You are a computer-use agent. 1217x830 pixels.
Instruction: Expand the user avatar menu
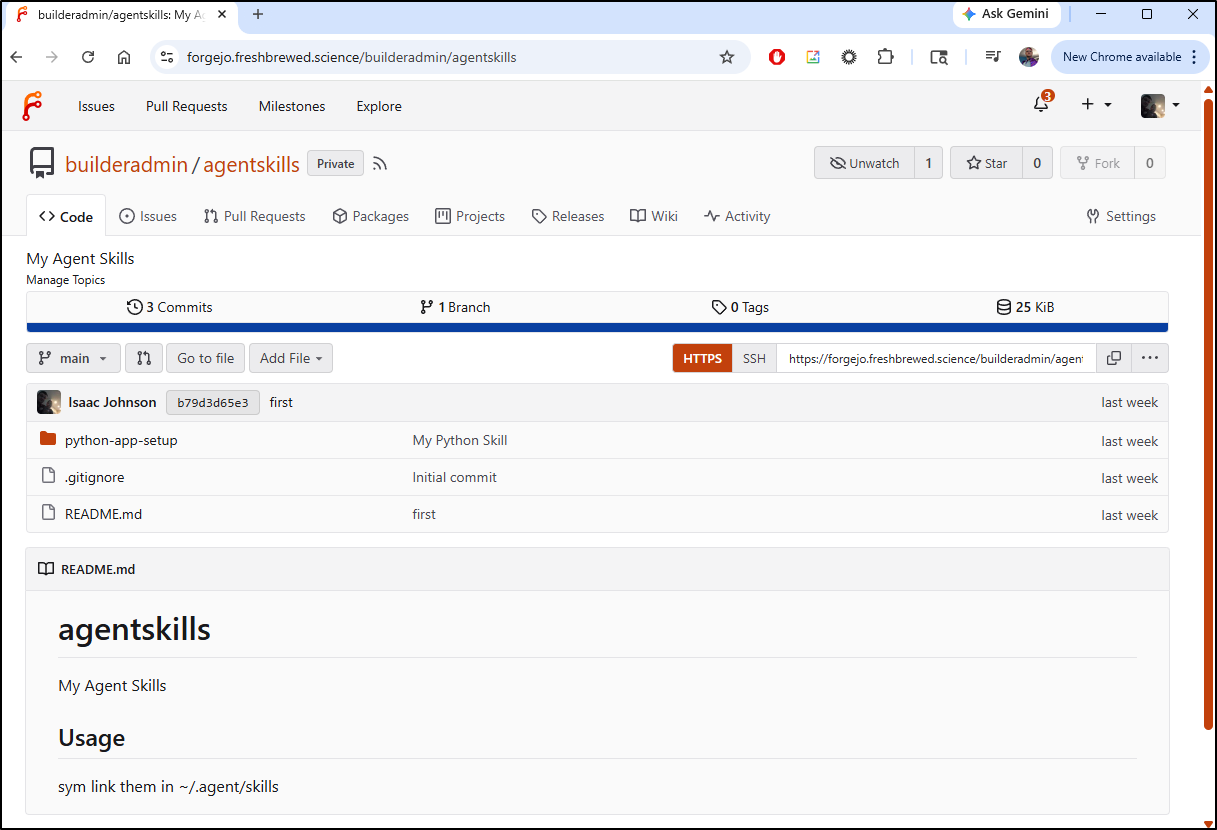click(1160, 105)
